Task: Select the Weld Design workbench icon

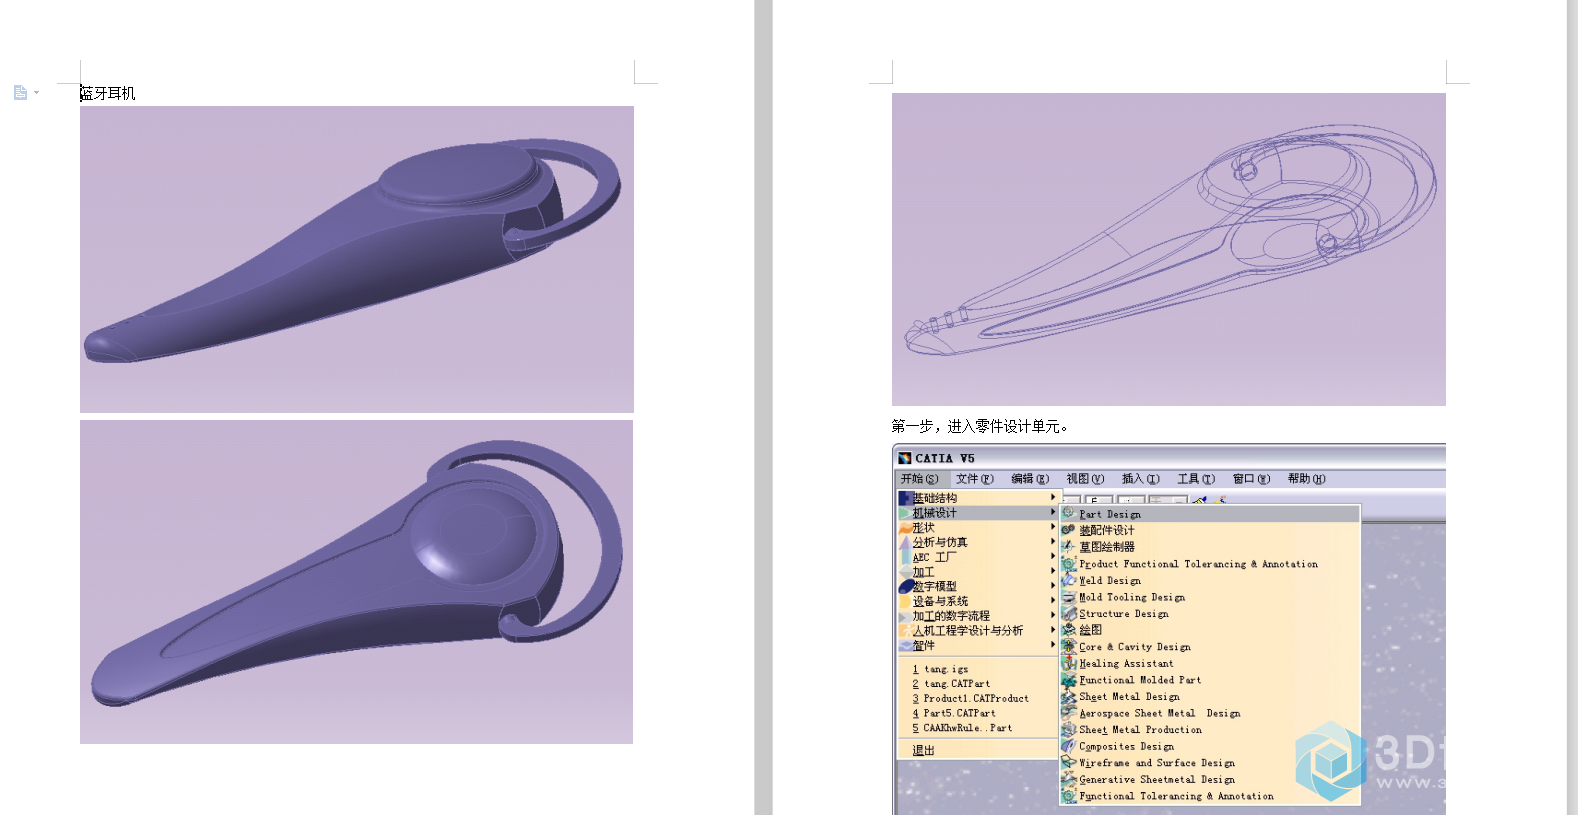Action: [x=1068, y=580]
